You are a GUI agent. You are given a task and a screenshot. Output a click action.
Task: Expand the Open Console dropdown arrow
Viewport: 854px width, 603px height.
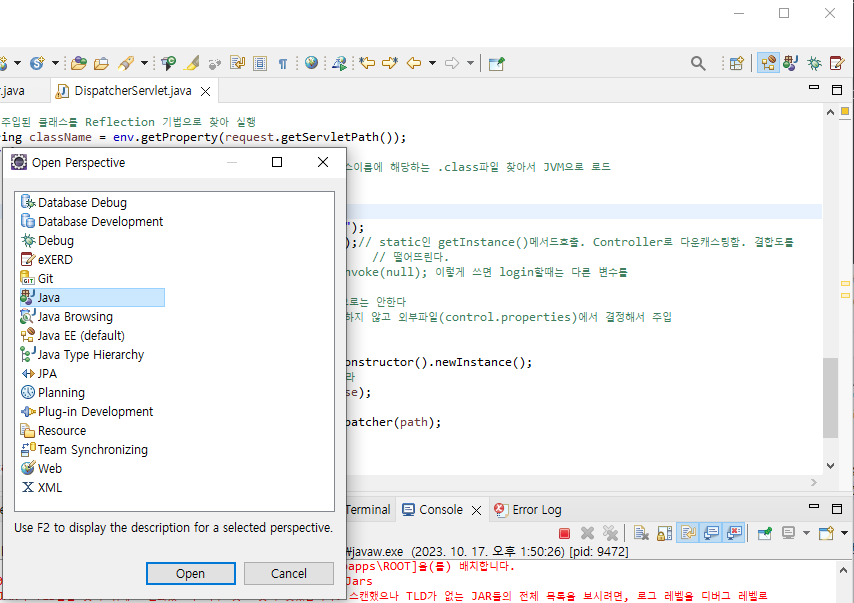[844, 533]
